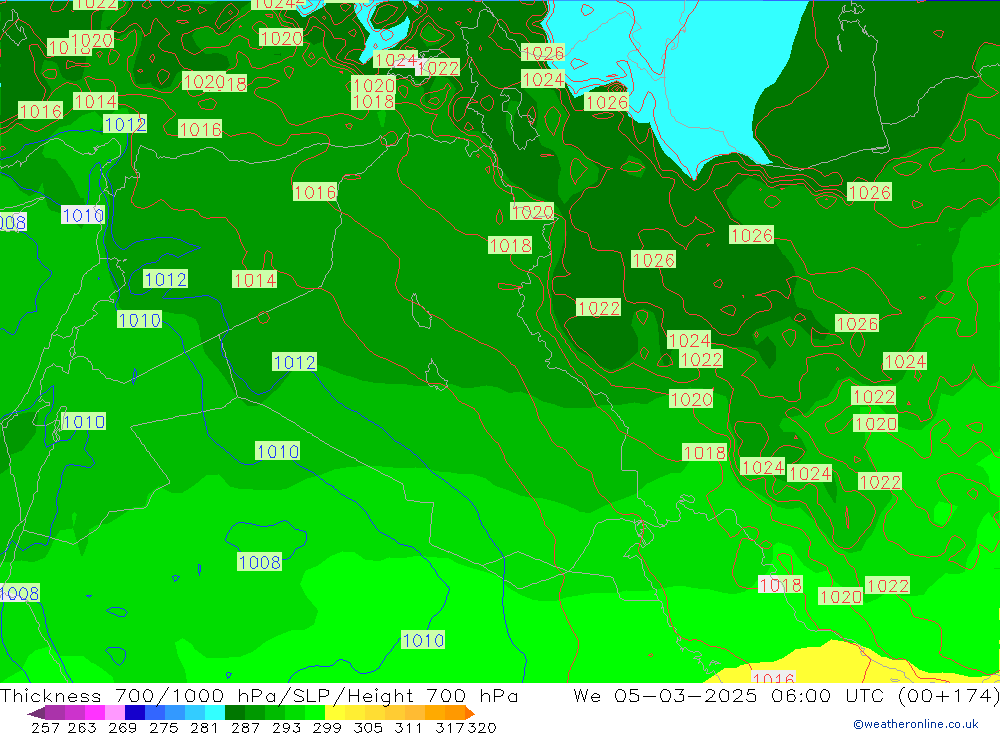Click the legend value 281
This screenshot has width=1000, height=733.
point(204,727)
